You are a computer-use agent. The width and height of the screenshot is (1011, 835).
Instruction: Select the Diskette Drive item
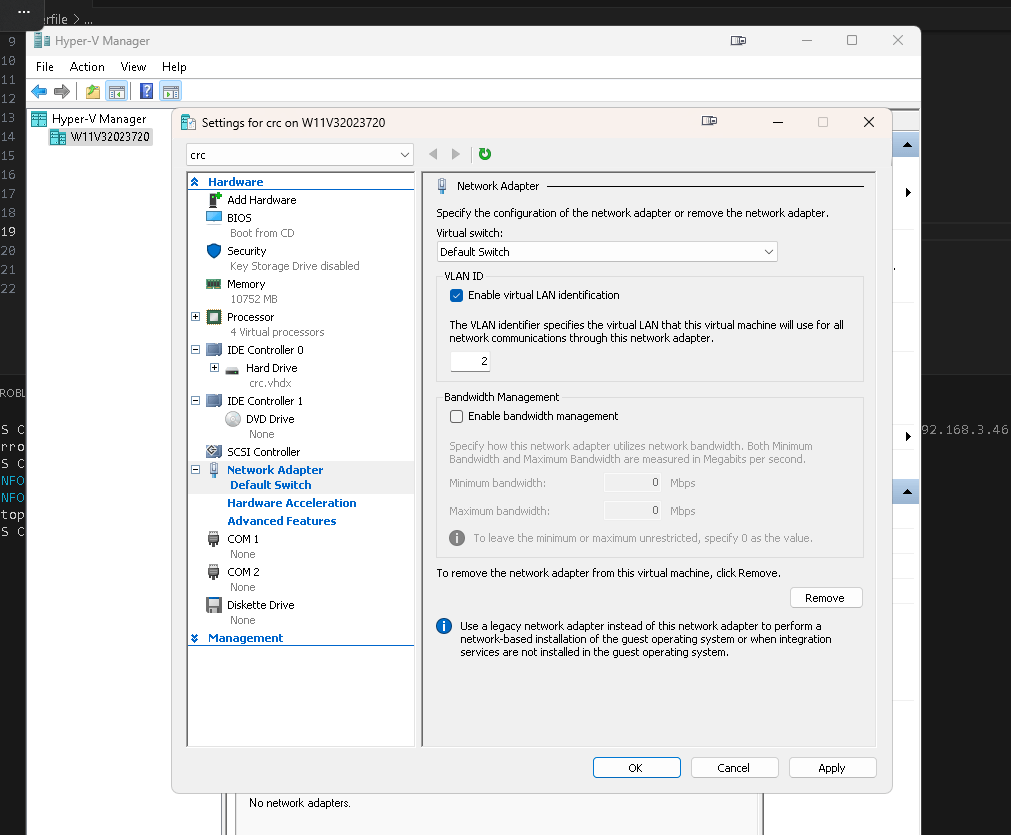coord(260,605)
